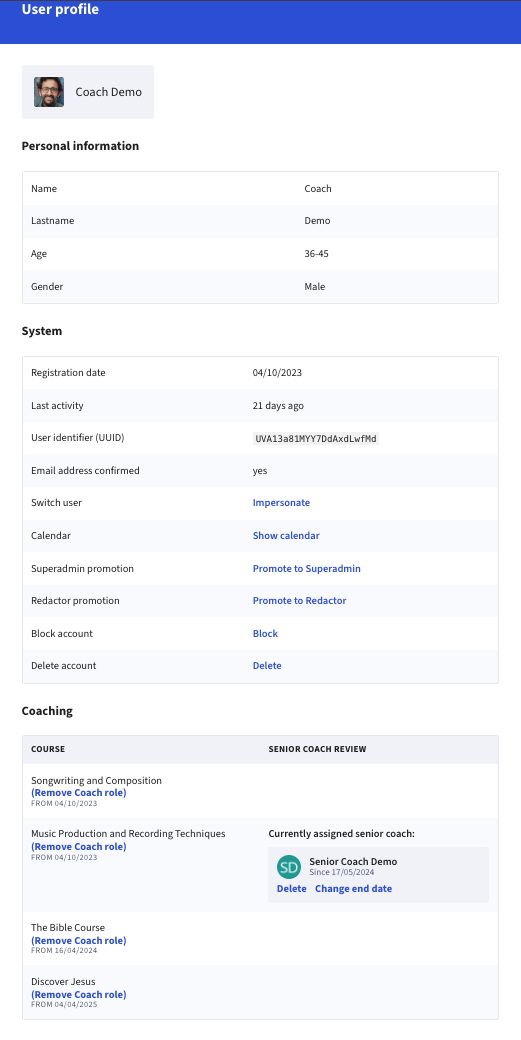521x1040 pixels.
Task: Block this user account
Action: [x=265, y=633]
